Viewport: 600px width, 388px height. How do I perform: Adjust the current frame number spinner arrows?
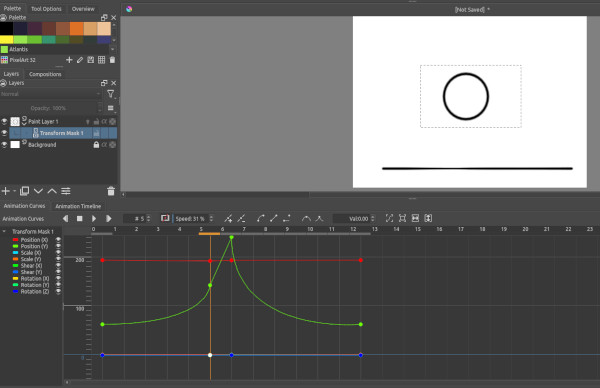[x=149, y=218]
